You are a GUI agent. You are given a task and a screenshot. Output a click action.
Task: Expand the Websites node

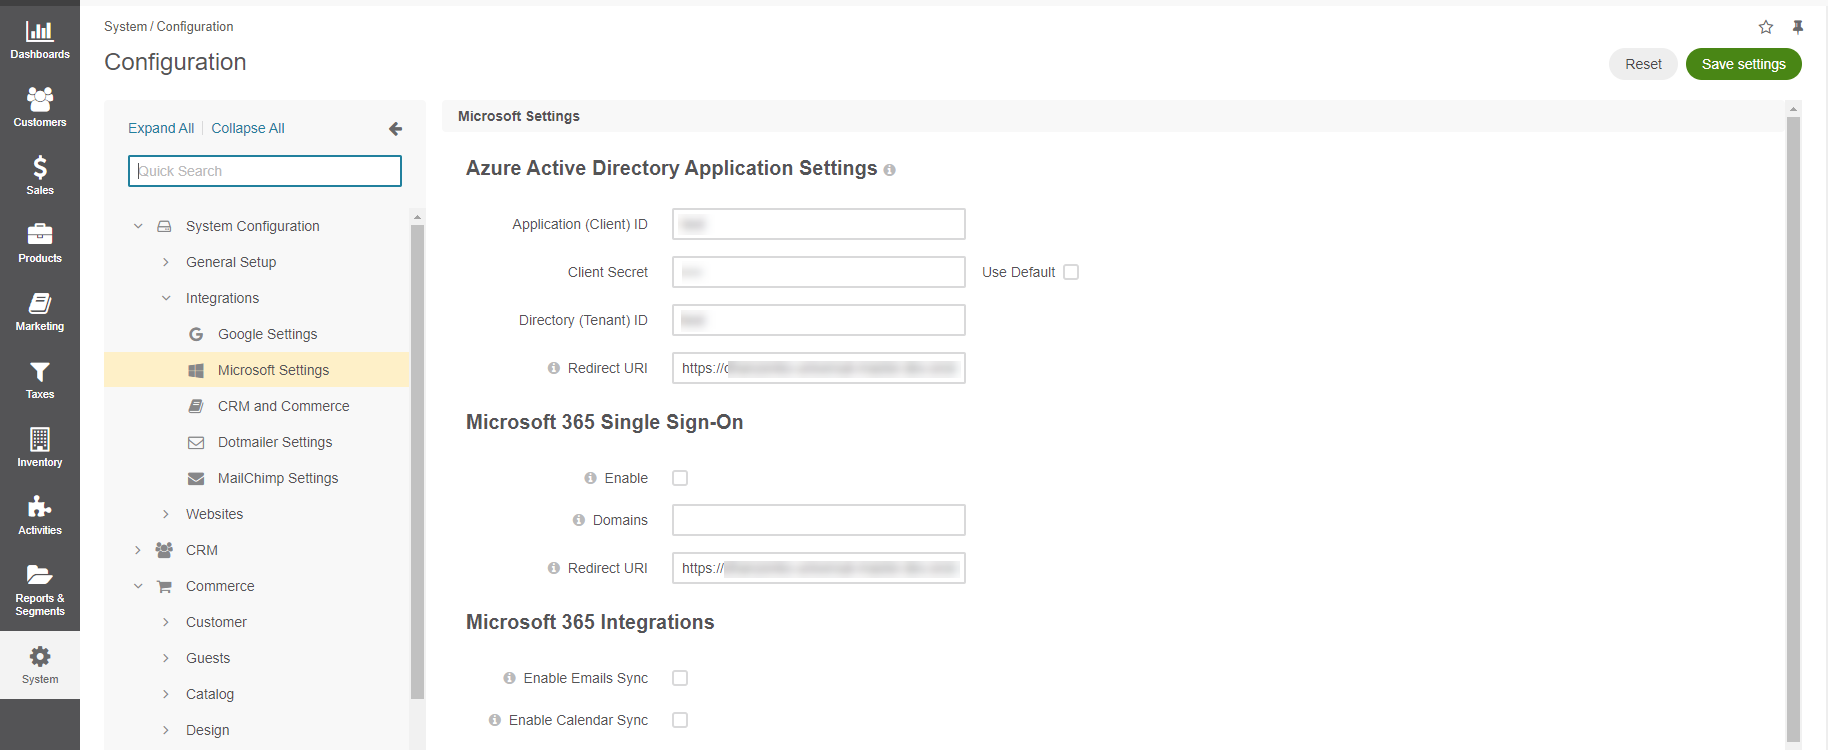pos(166,514)
